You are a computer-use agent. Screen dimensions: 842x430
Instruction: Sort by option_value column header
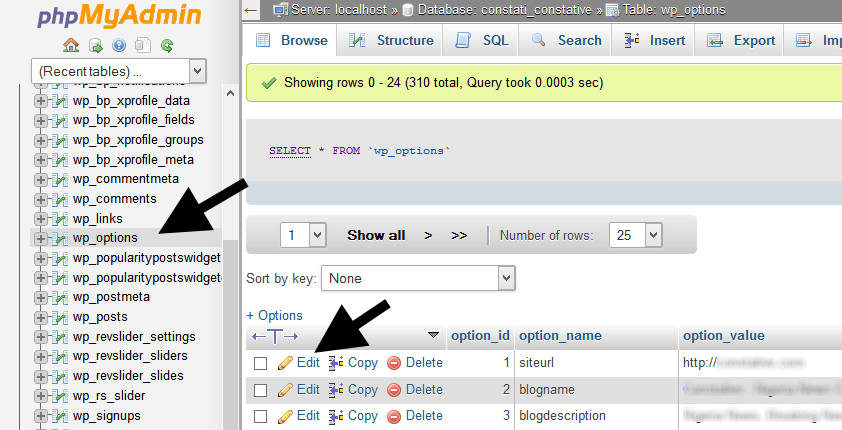(723, 336)
